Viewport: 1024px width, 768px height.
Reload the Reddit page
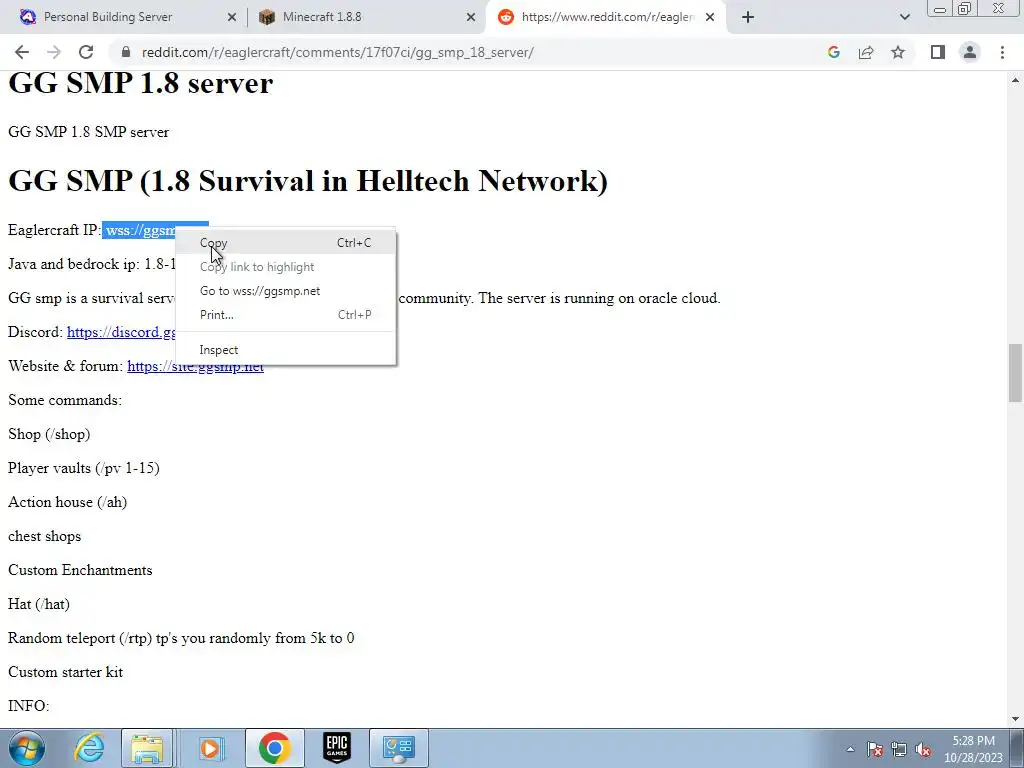(86, 52)
